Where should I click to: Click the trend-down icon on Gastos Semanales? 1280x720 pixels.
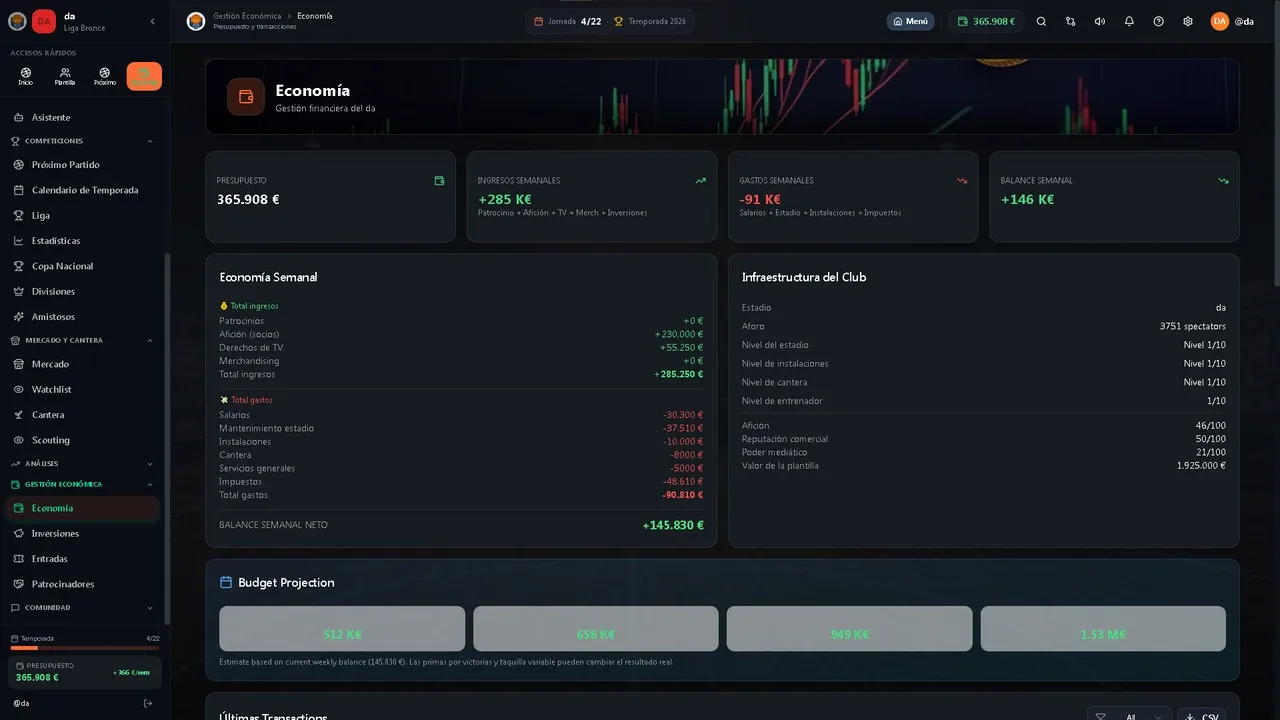[962, 181]
